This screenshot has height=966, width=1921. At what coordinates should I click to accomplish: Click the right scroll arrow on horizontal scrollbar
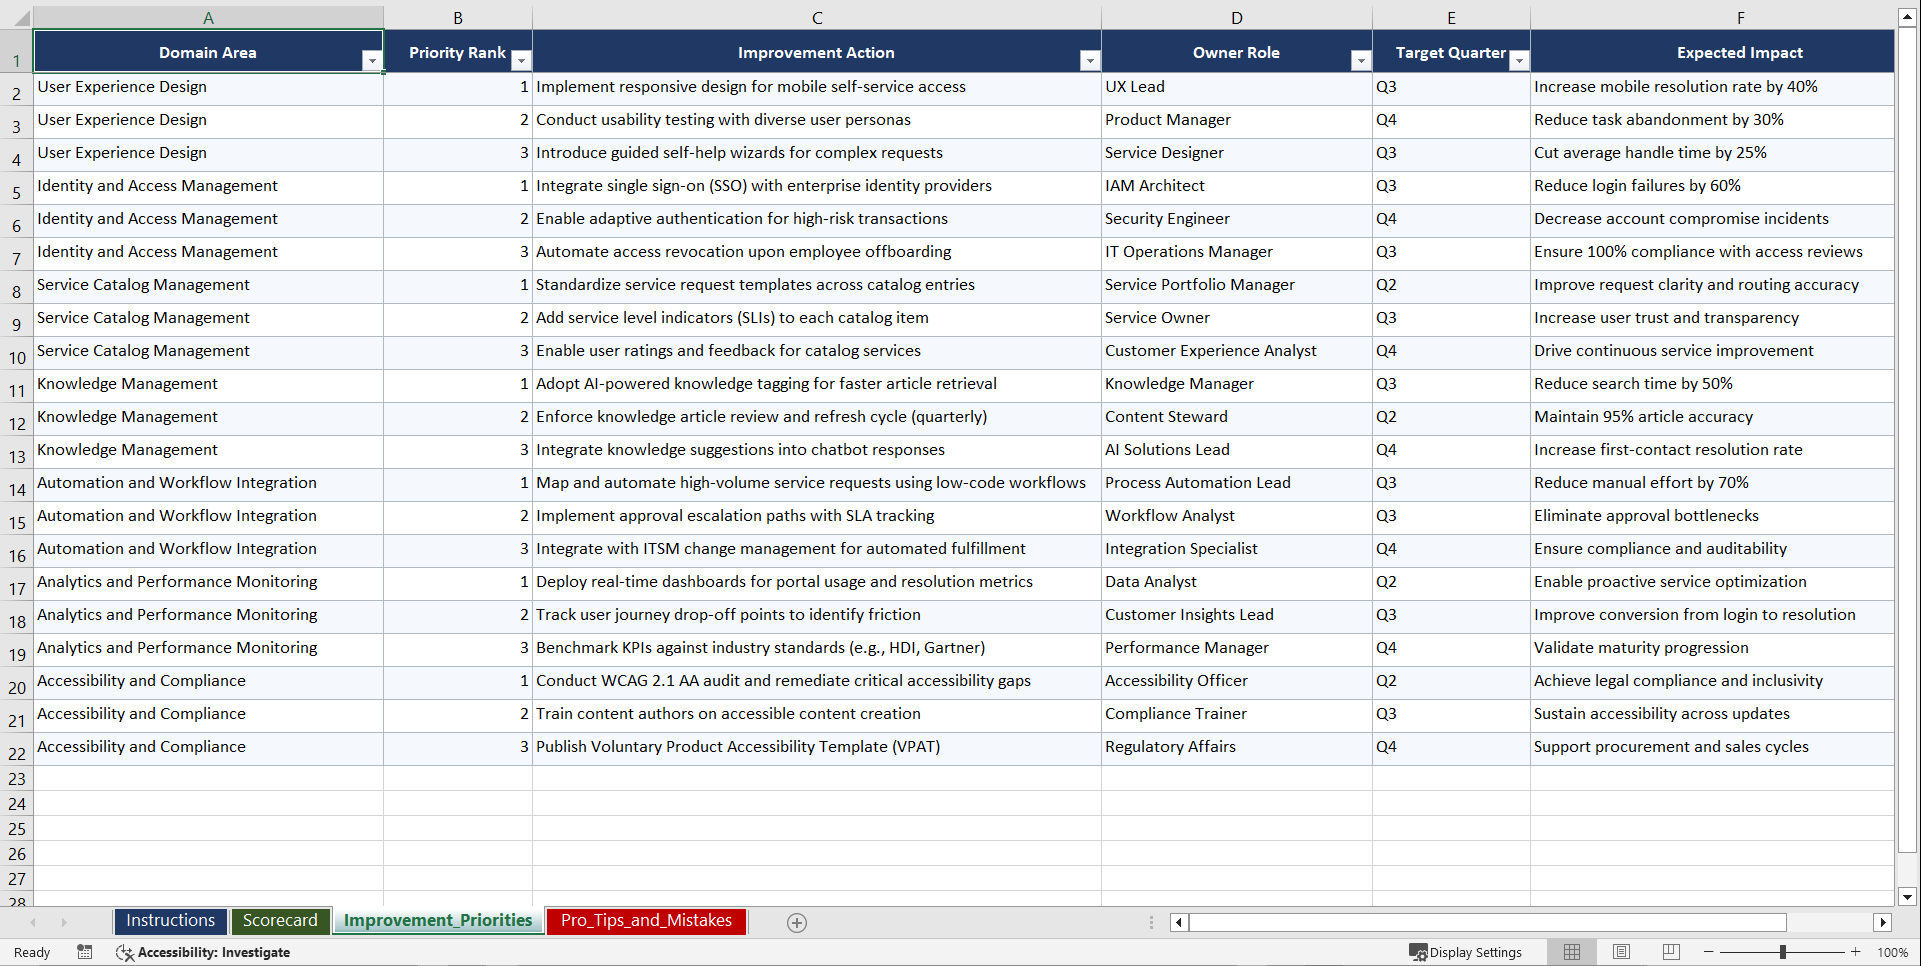(x=1883, y=922)
